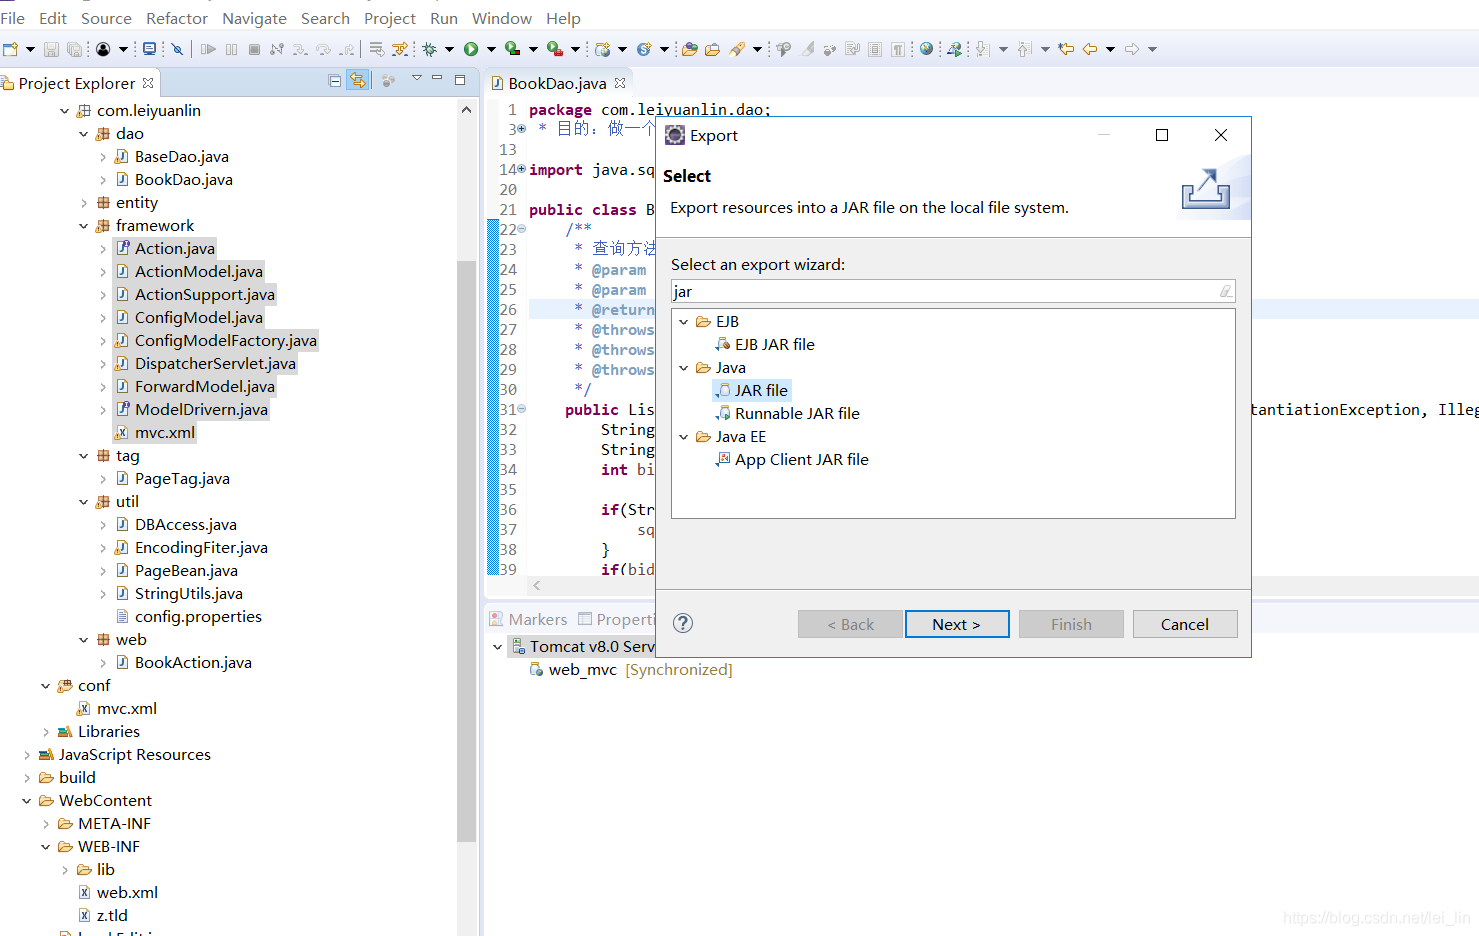Click the Skip All Breakpoints icon
The height and width of the screenshot is (936, 1479).
coord(177,49)
